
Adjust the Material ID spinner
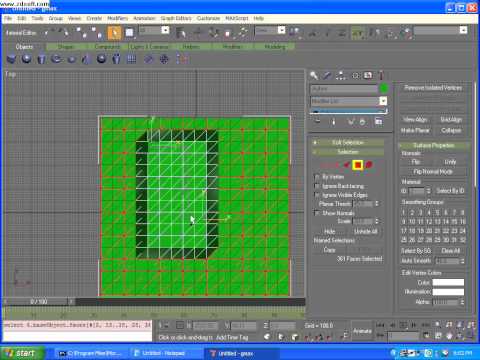point(428,191)
